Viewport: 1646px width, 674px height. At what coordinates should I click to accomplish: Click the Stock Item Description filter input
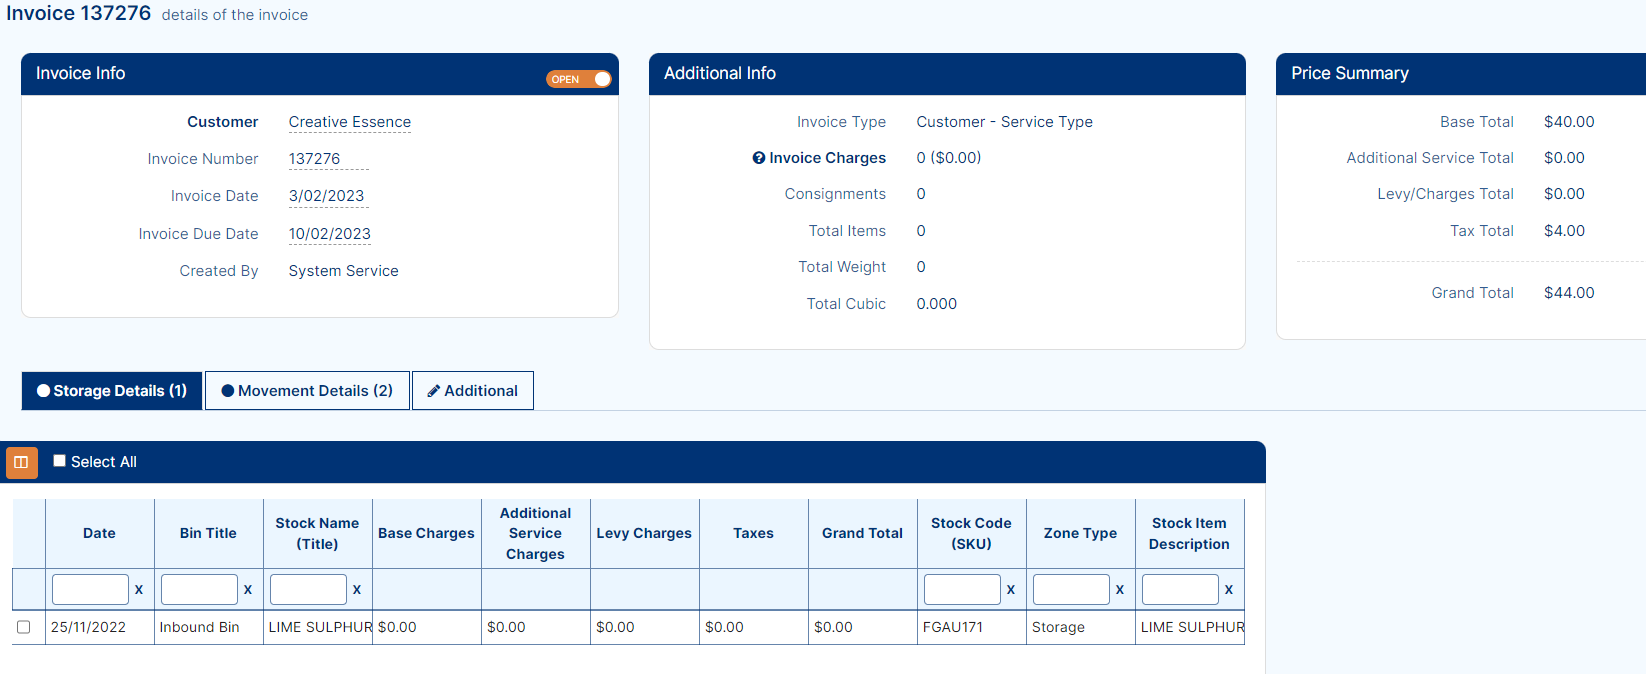pyautogui.click(x=1180, y=590)
